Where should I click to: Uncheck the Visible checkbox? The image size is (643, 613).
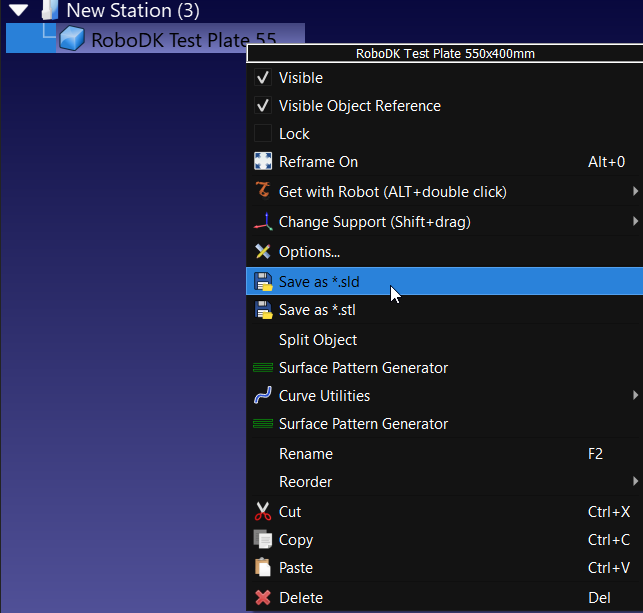click(x=263, y=78)
